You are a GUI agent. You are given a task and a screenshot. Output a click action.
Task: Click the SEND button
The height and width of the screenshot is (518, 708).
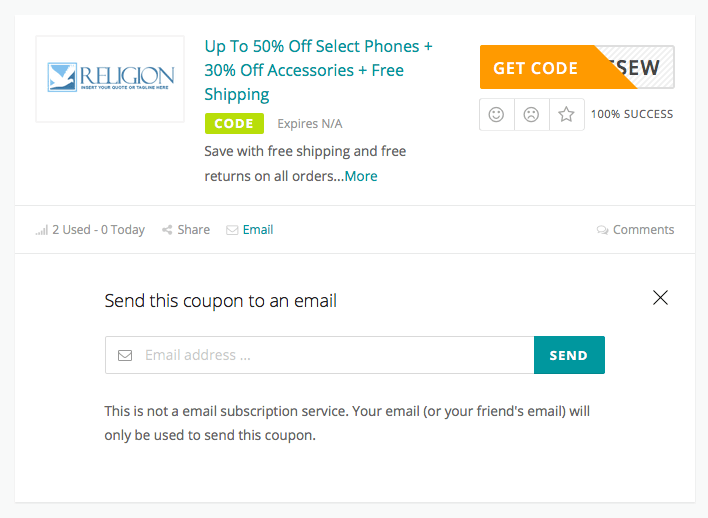pyautogui.click(x=569, y=355)
